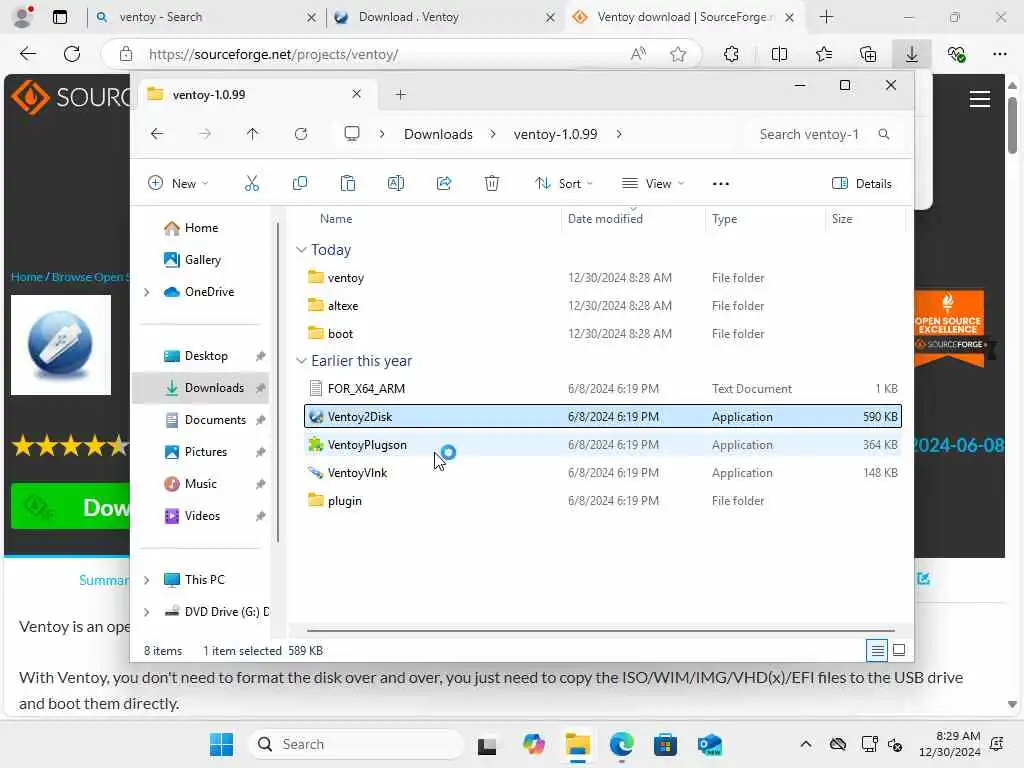Open Edge favorites list icon
Image resolution: width=1024 pixels, height=768 pixels.
(824, 54)
